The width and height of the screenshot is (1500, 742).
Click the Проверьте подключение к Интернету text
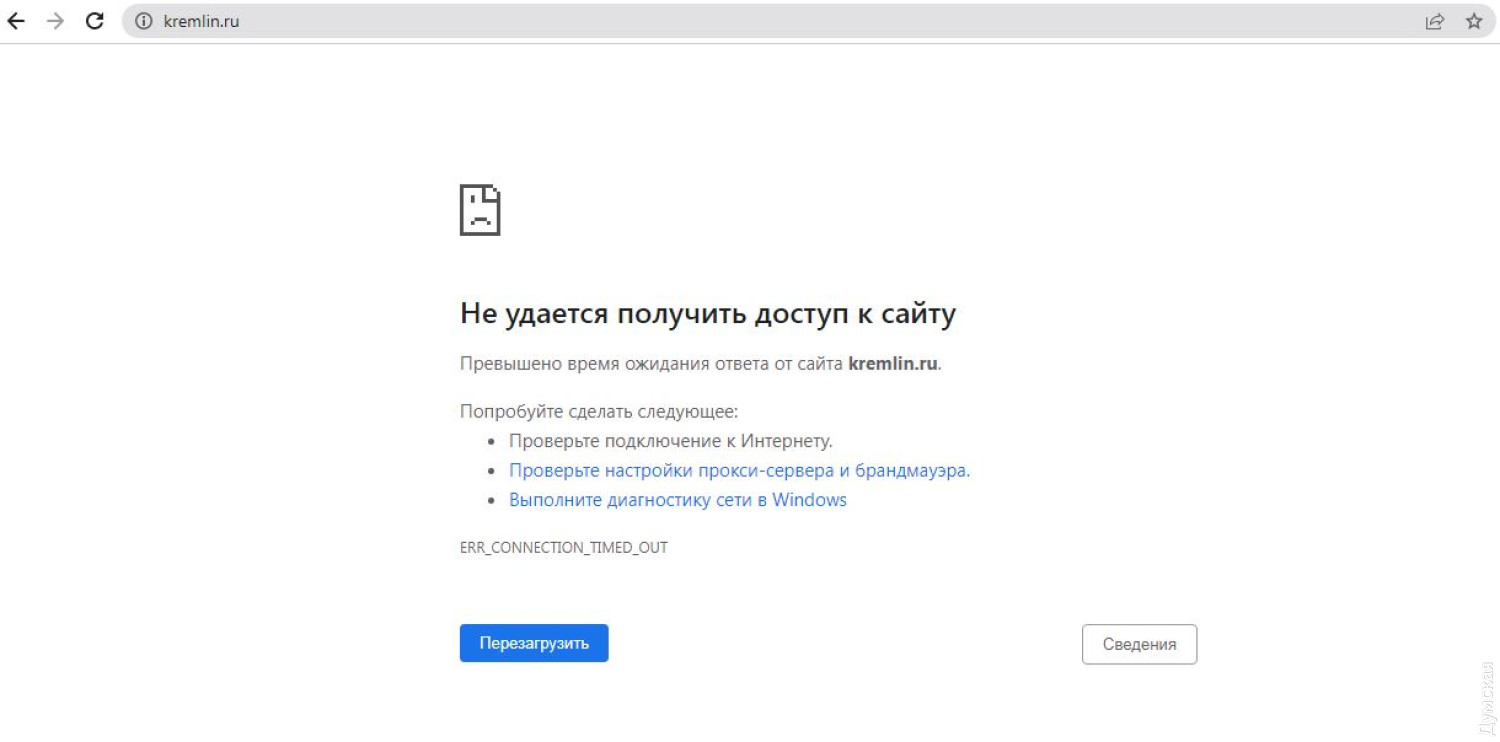670,441
